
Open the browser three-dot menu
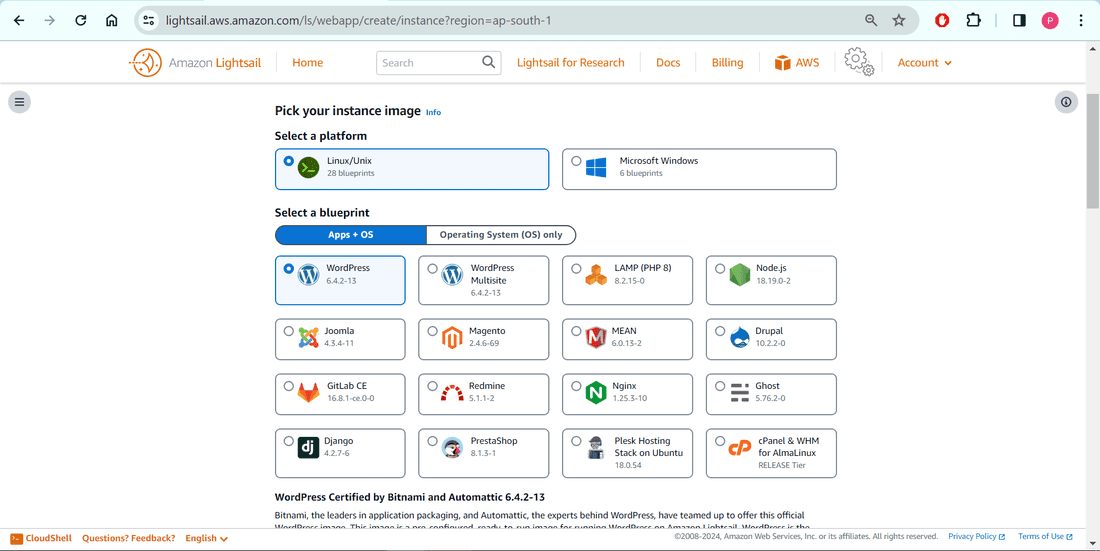[1081, 20]
